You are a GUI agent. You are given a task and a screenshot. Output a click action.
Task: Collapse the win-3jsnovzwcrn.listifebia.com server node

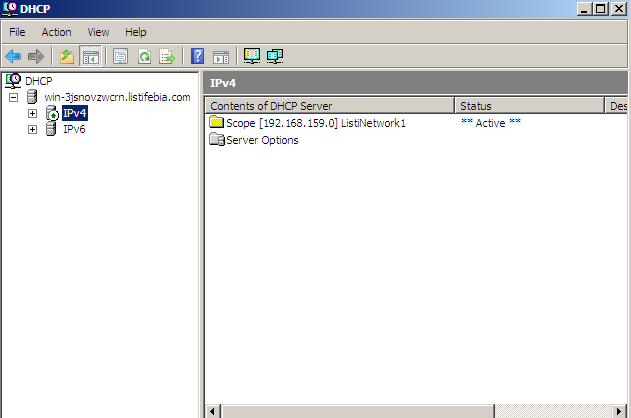[13, 97]
